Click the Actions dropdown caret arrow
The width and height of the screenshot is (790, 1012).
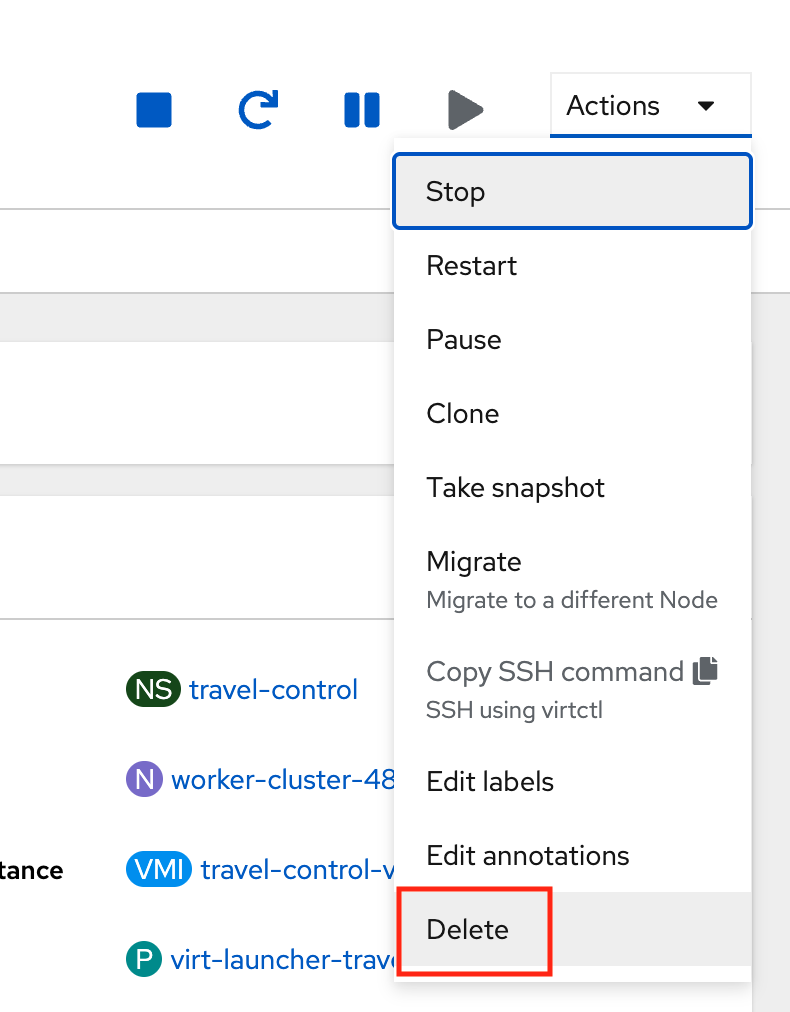(x=706, y=106)
